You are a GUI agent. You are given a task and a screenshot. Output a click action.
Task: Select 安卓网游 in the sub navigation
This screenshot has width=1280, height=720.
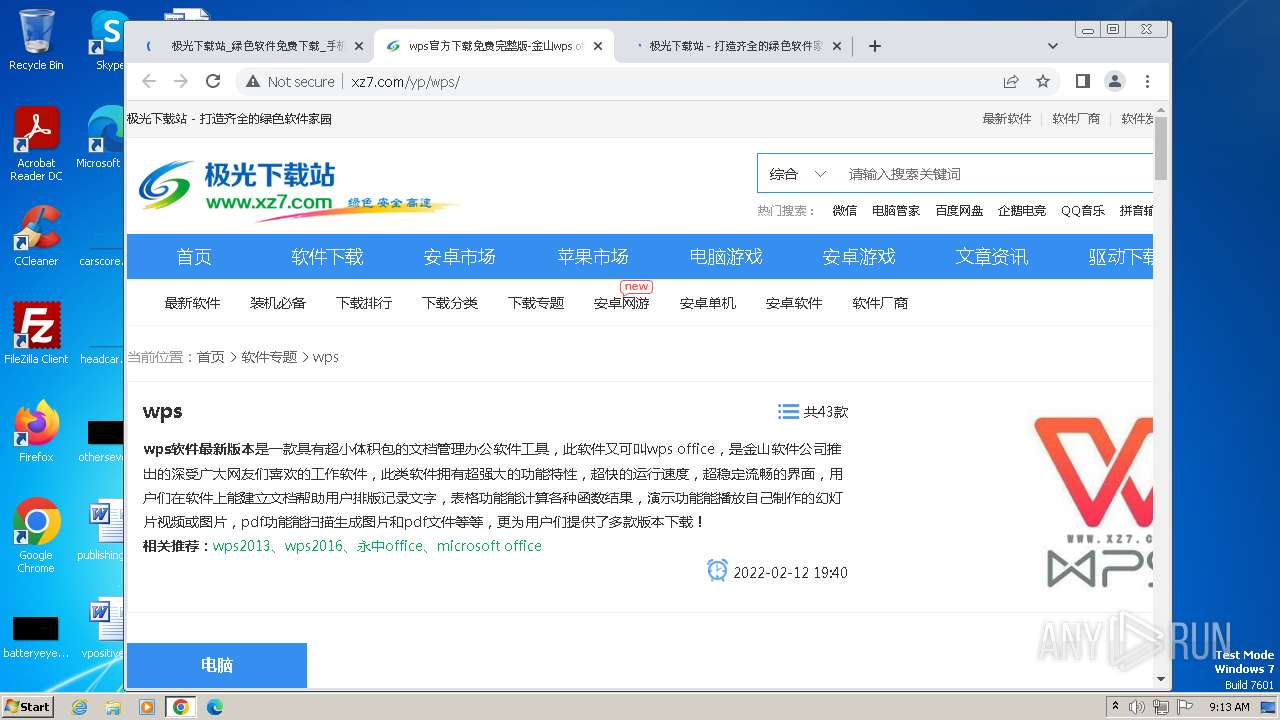[622, 303]
